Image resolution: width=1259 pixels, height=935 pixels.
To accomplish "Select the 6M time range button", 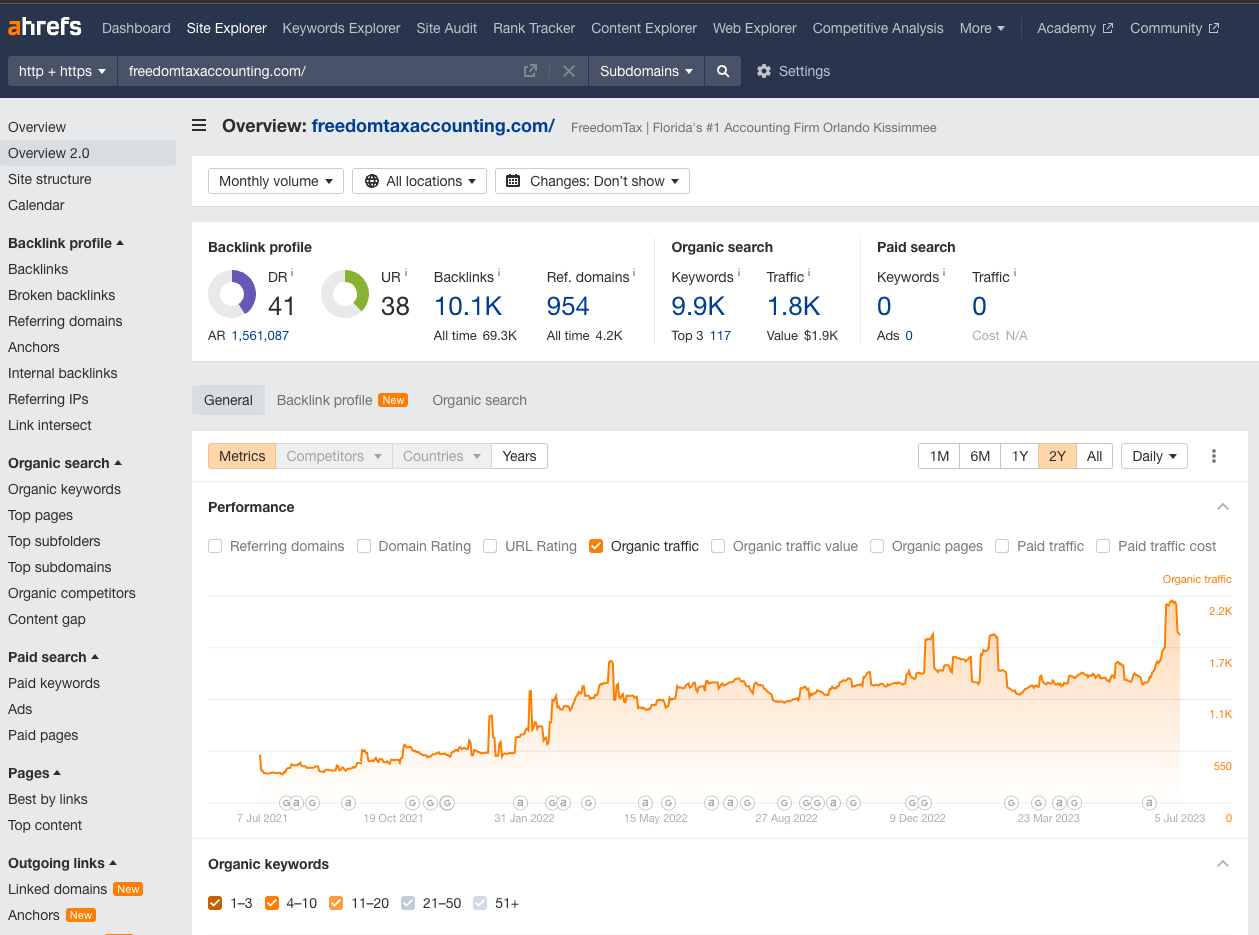I will [x=980, y=456].
